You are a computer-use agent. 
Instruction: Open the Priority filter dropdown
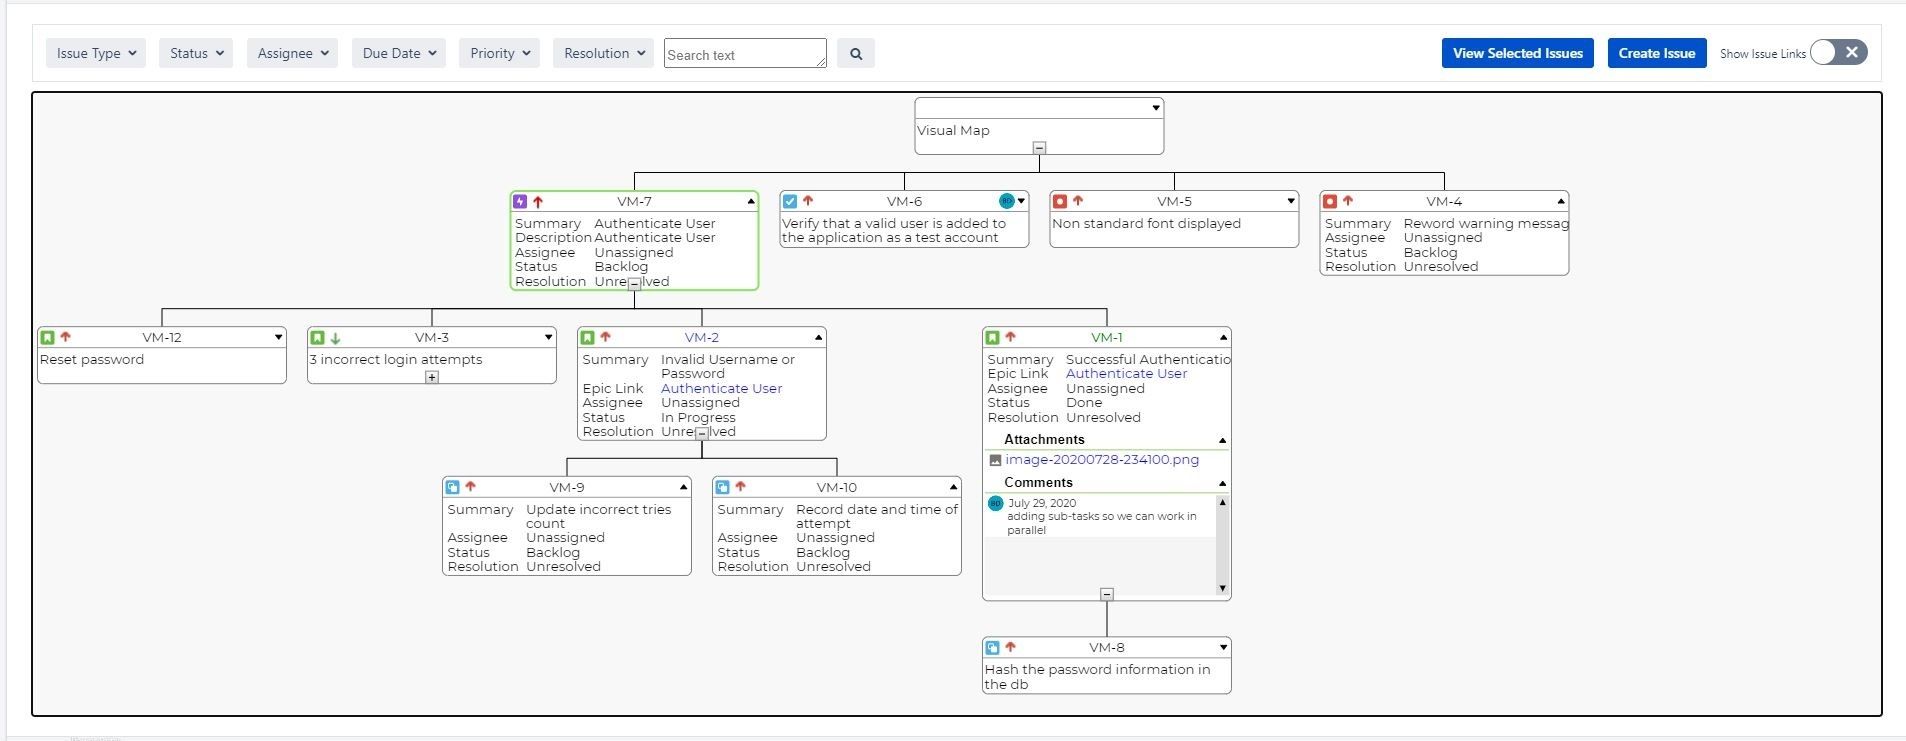pyautogui.click(x=499, y=54)
